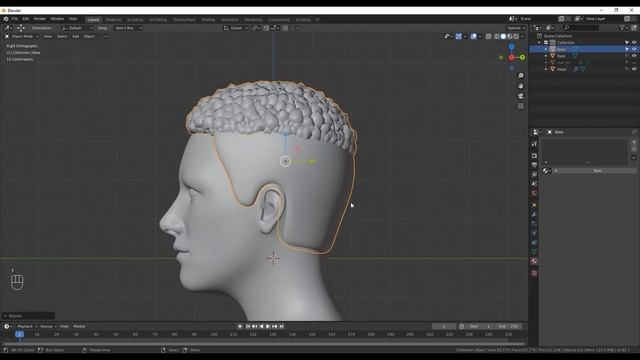Viewport: 640px width, 360px height.
Task: Open the Playback popover in timeline
Action: [x=27, y=327]
